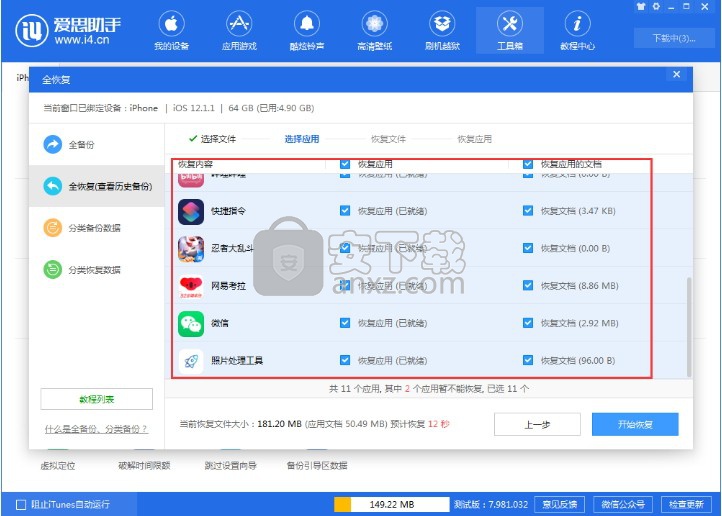Select the 全备份 sidebar item
Viewport: 722px width, 516px height.
click(96, 145)
